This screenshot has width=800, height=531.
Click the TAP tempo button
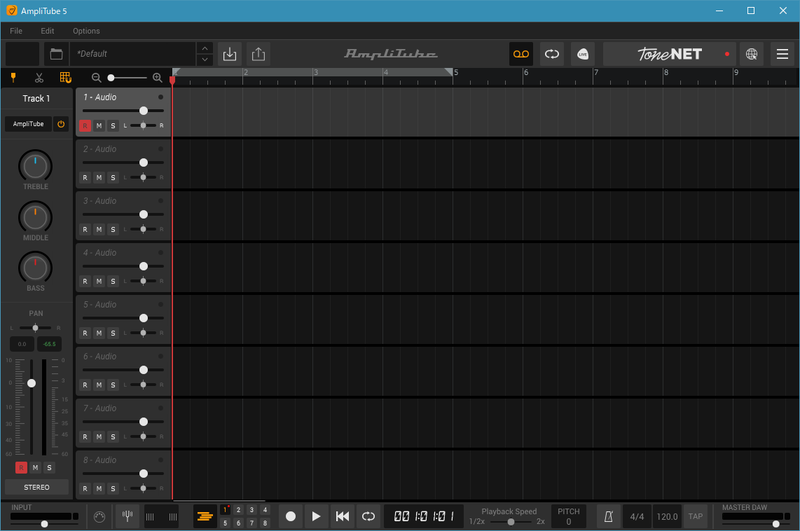tap(695, 516)
